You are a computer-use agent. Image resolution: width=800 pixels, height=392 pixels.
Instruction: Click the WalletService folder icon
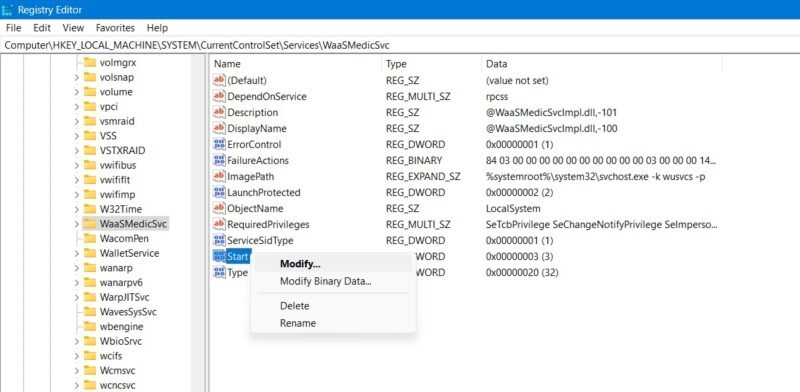(90, 253)
